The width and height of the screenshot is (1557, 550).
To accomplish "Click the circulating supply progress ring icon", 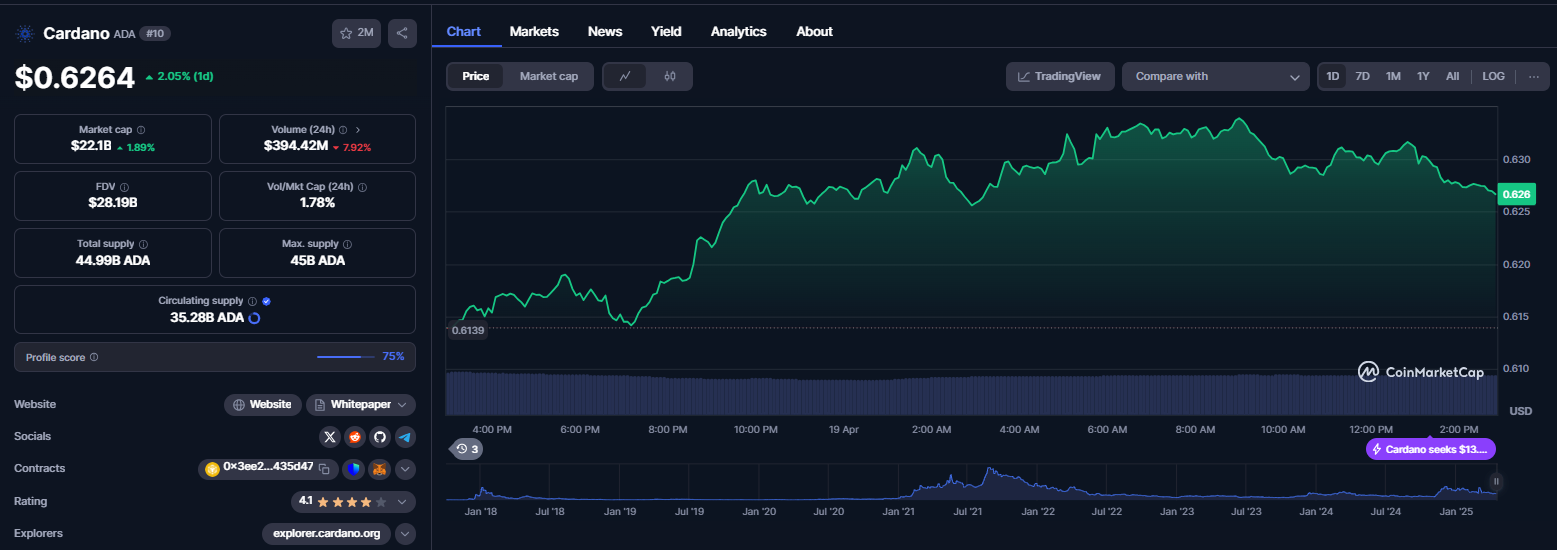I will click(x=254, y=318).
